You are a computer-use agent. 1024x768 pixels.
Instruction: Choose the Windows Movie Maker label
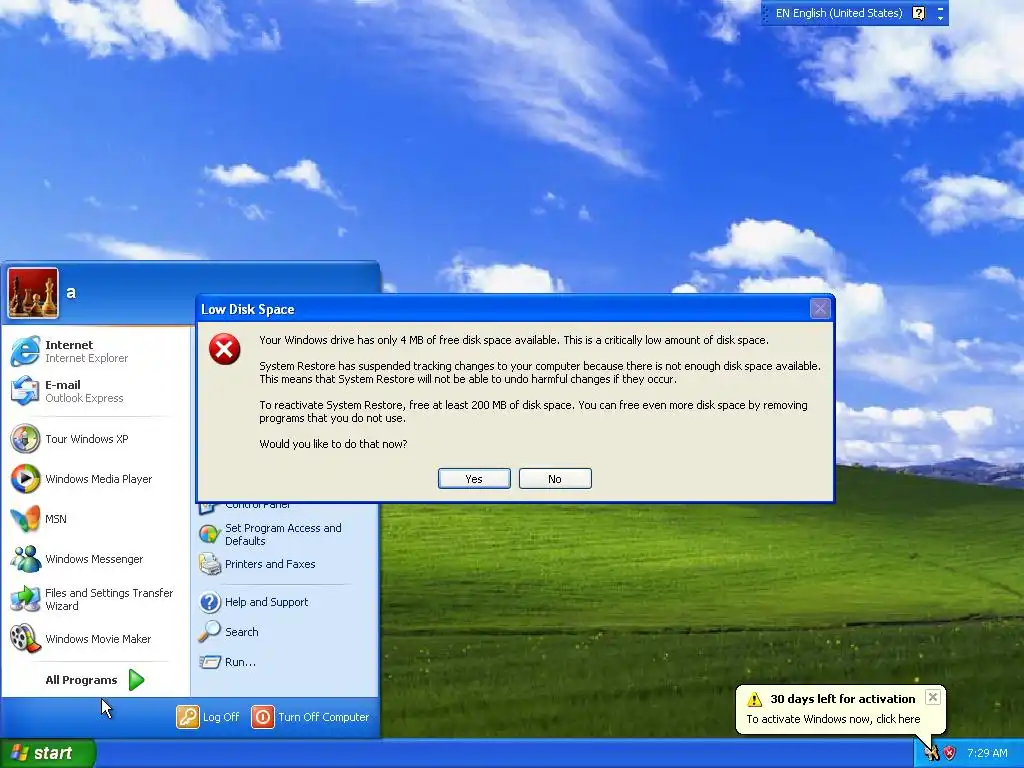(x=98, y=639)
